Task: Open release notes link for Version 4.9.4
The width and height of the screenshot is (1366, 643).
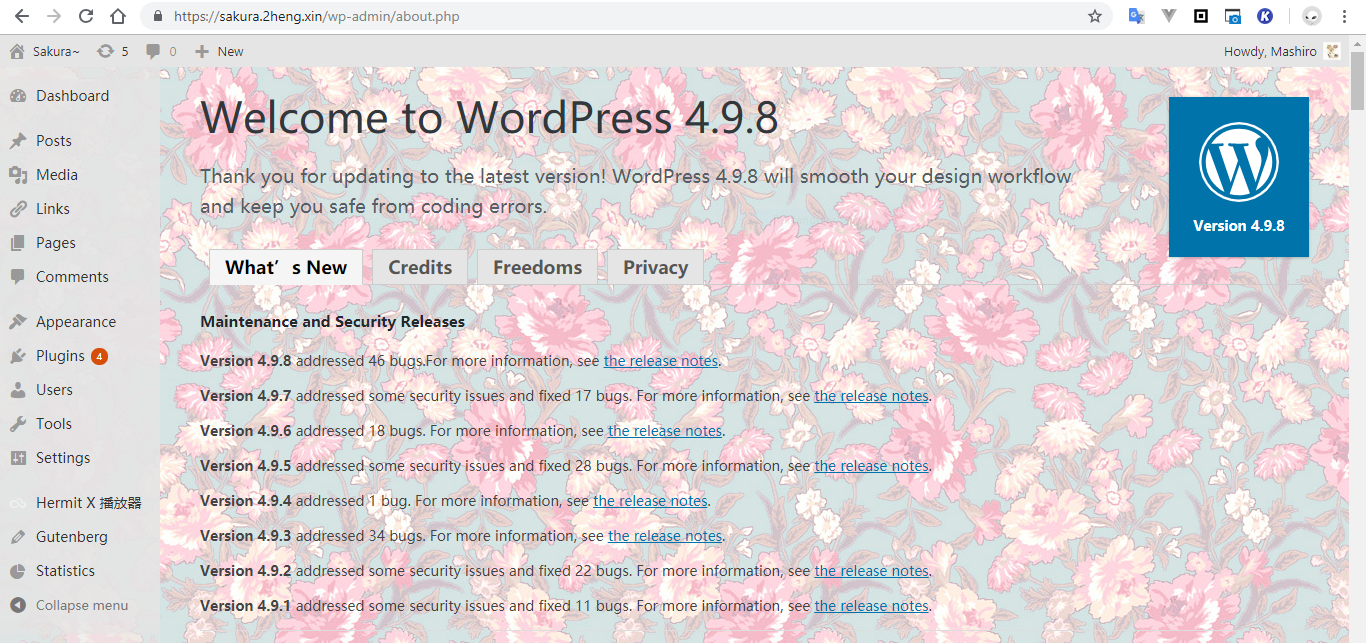Action: [x=650, y=501]
